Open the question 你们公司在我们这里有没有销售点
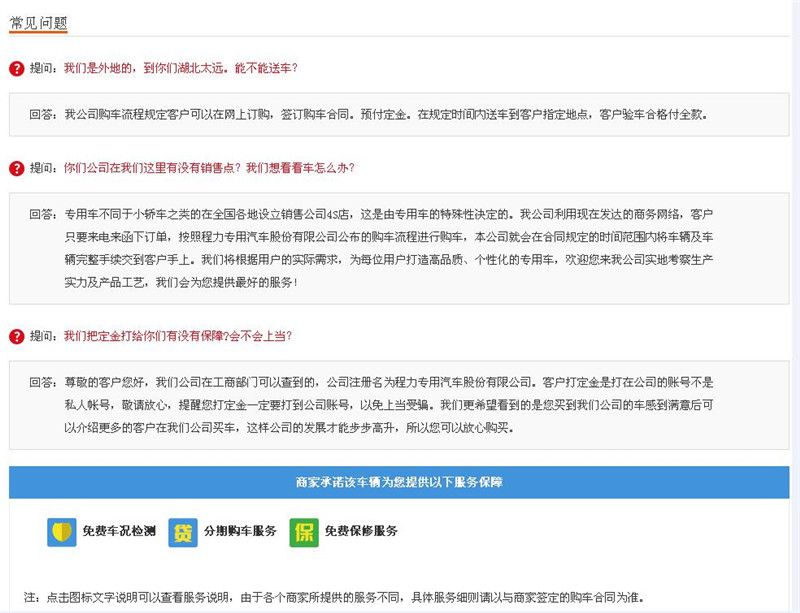The width and height of the screenshot is (800, 613). coord(209,168)
